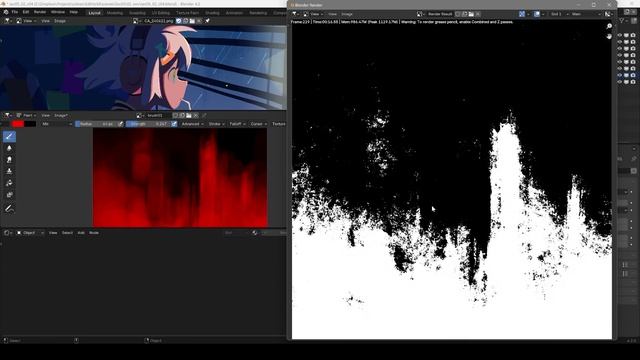
Task: Toggle Strength pressure sensitivity
Action: pyautogui.click(x=174, y=124)
